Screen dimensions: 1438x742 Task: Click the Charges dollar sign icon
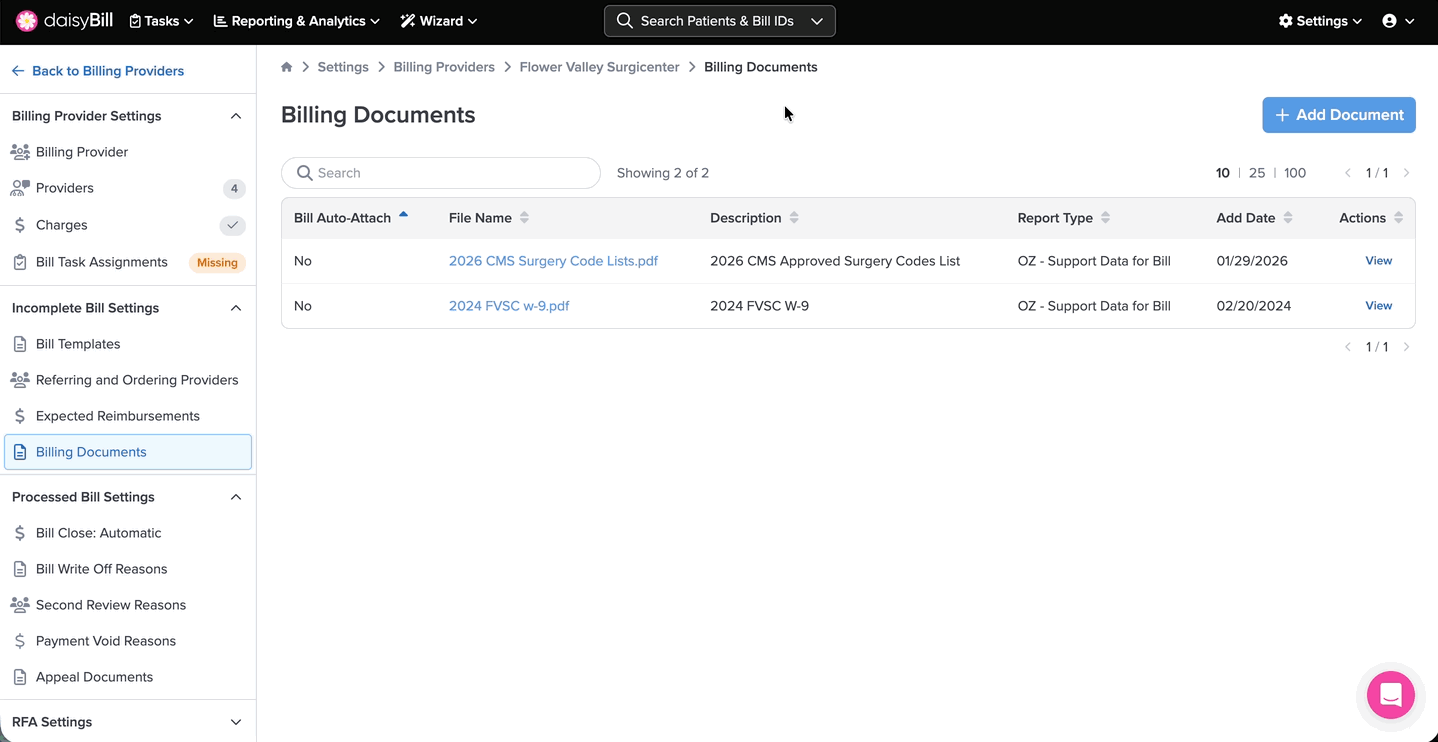[20, 225]
